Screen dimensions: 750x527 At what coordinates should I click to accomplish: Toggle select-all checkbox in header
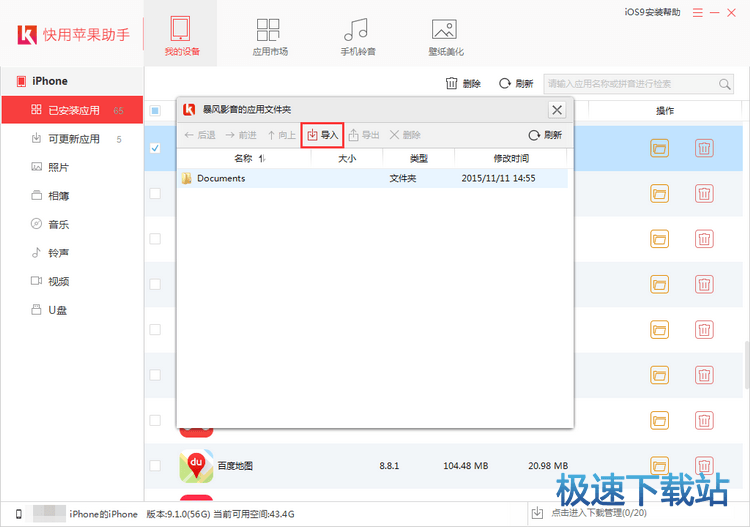[x=155, y=110]
